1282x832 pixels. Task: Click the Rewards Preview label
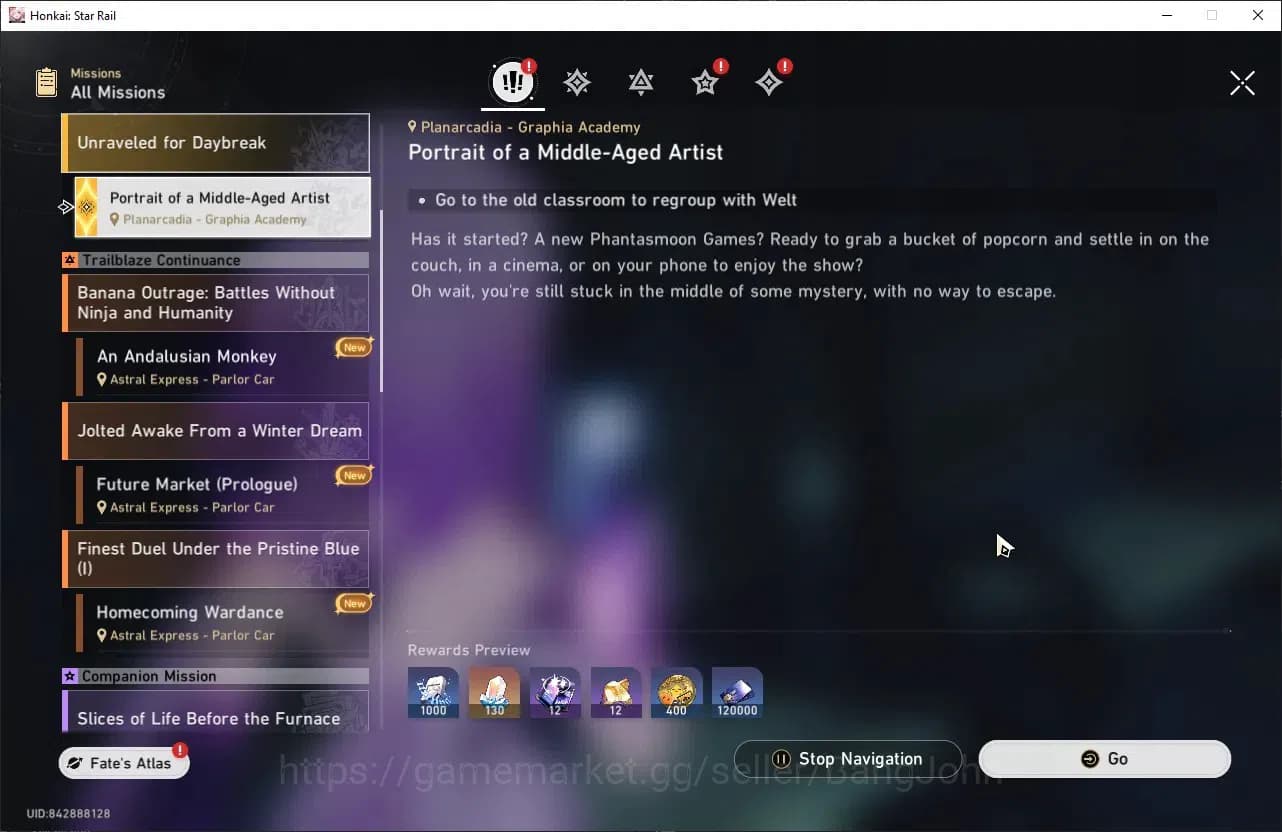tap(469, 650)
